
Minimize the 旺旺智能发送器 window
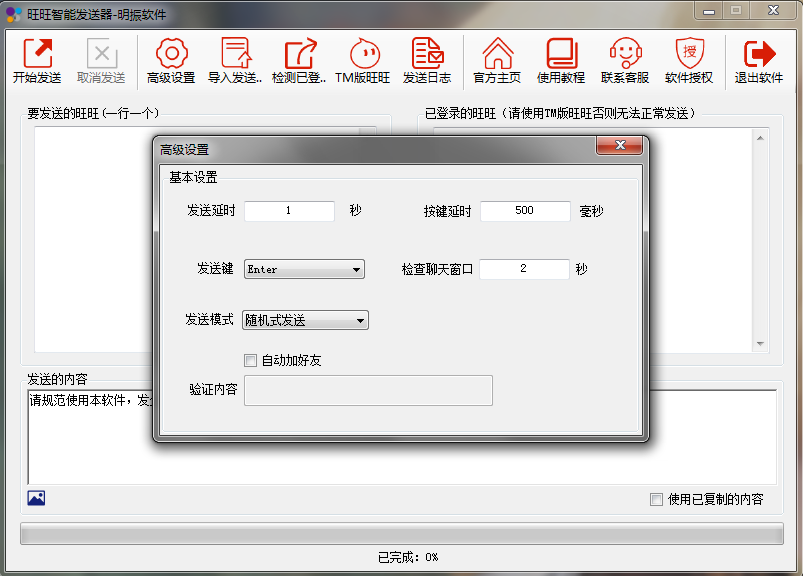[x=709, y=11]
